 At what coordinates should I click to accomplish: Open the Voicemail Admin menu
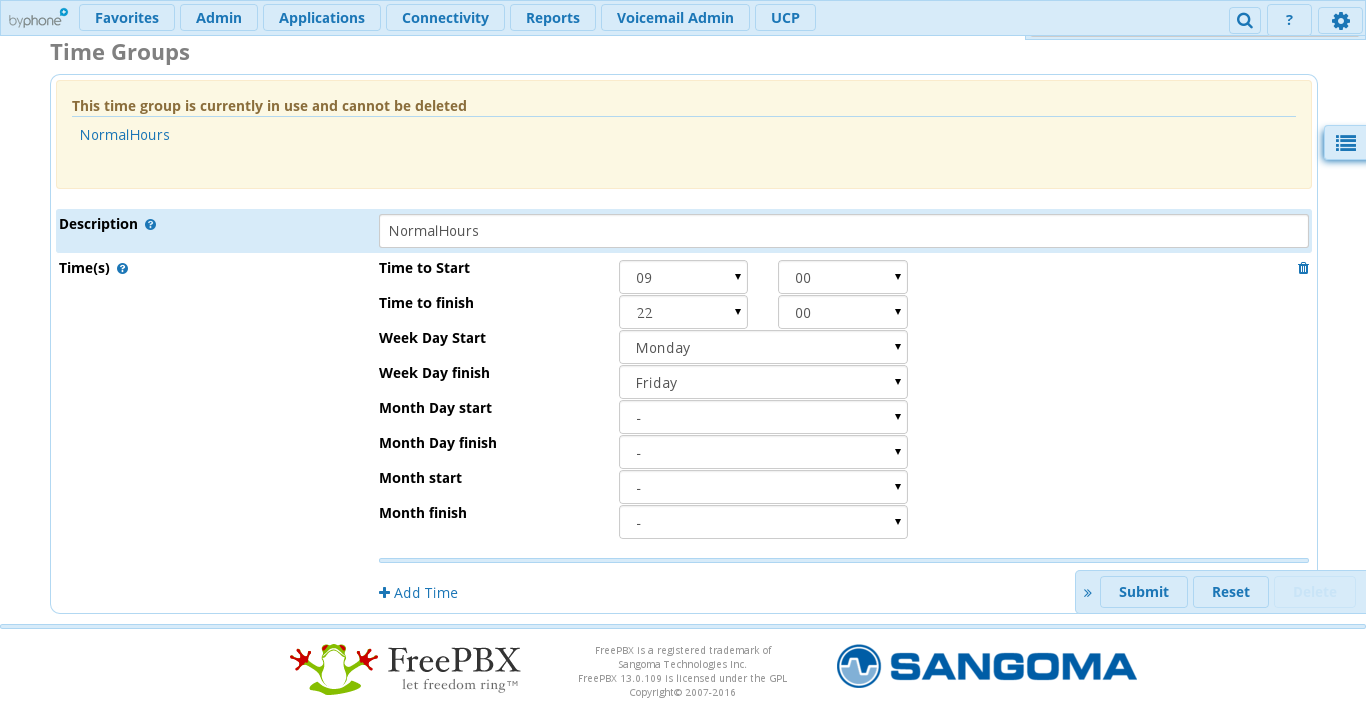tap(675, 18)
